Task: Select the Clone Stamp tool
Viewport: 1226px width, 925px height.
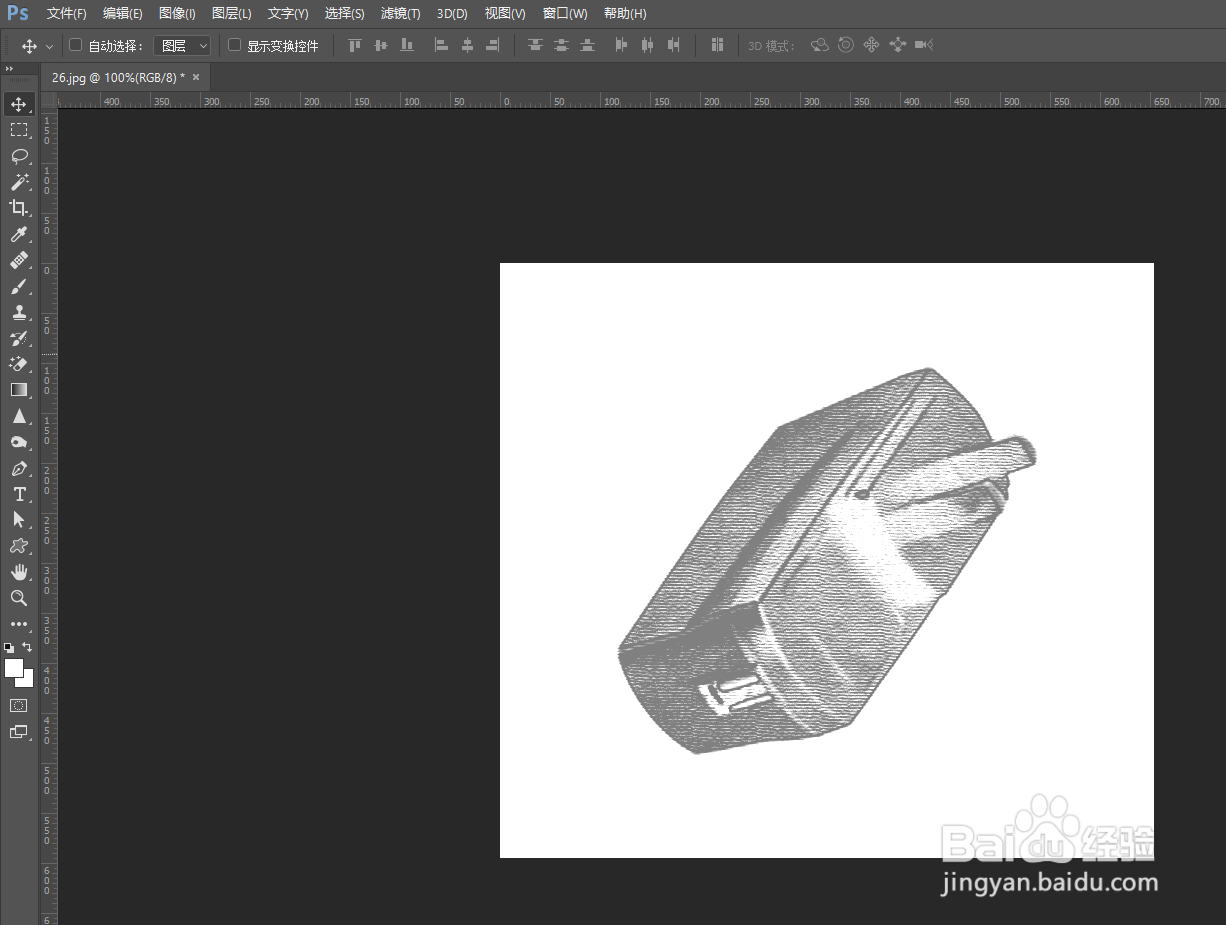Action: (x=19, y=312)
